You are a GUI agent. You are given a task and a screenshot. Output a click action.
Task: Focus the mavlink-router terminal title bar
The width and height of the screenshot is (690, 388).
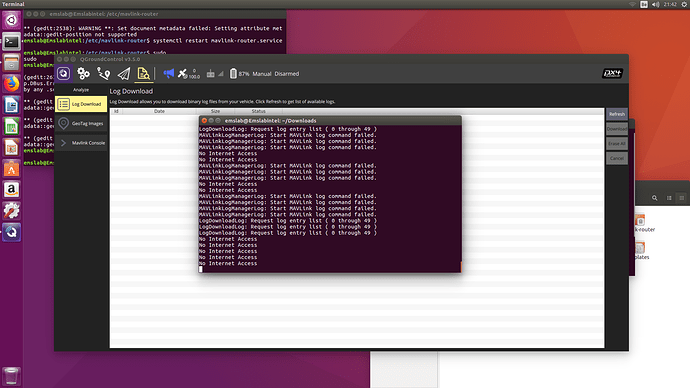(x=155, y=14)
